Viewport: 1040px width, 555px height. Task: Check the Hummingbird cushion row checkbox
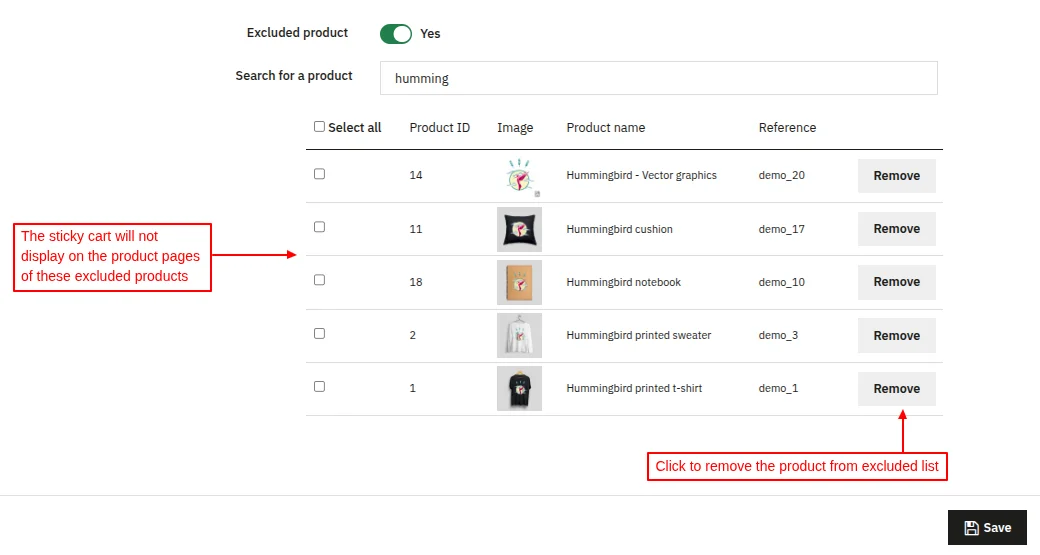click(319, 227)
